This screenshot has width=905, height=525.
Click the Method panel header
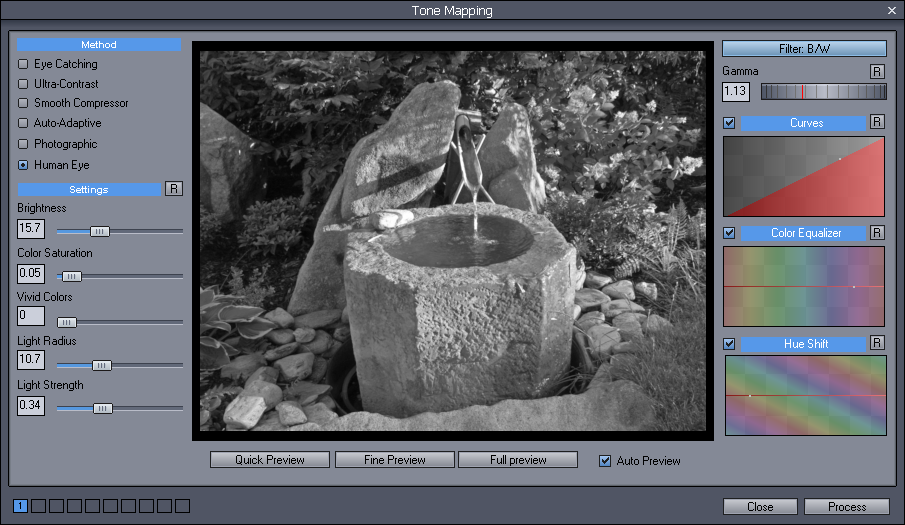(99, 45)
